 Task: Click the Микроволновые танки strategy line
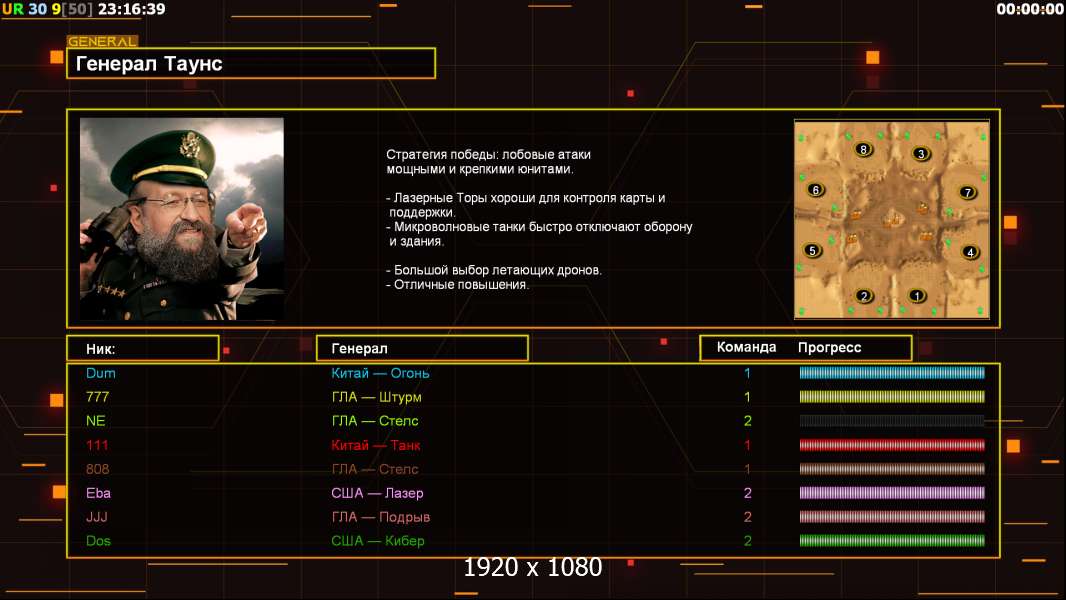coord(539,233)
